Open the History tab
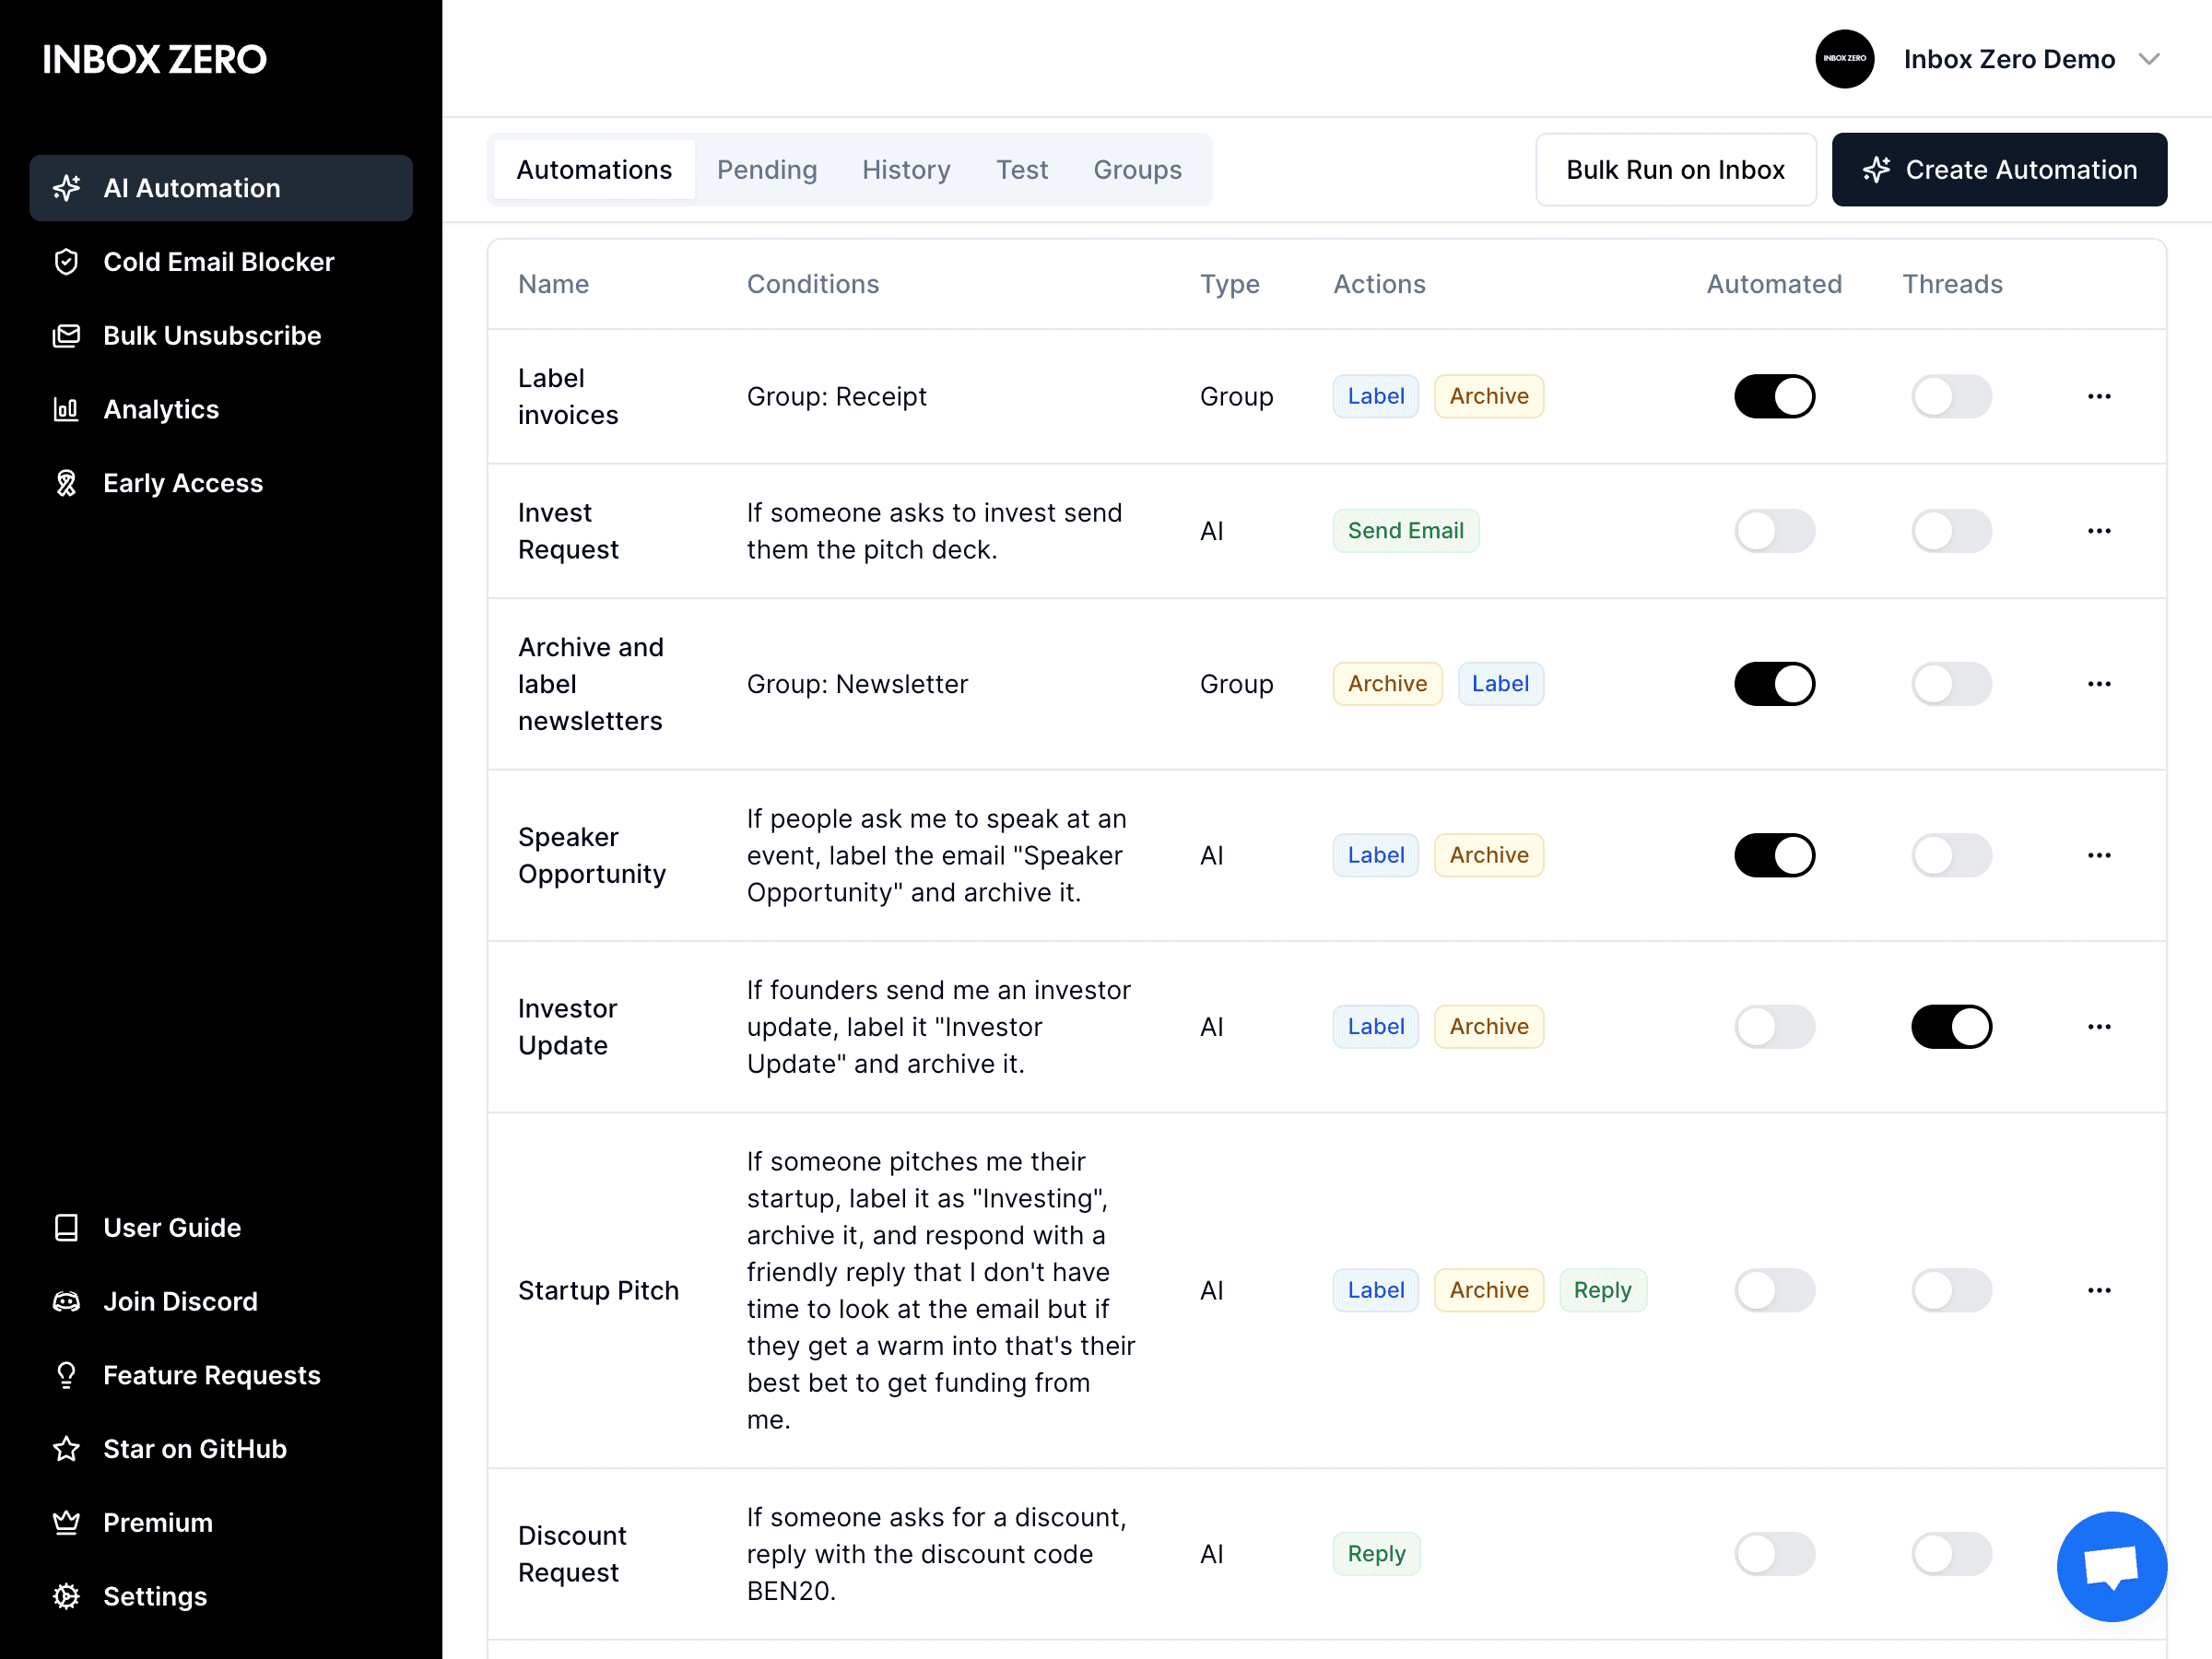2212x1659 pixels. pos(905,169)
